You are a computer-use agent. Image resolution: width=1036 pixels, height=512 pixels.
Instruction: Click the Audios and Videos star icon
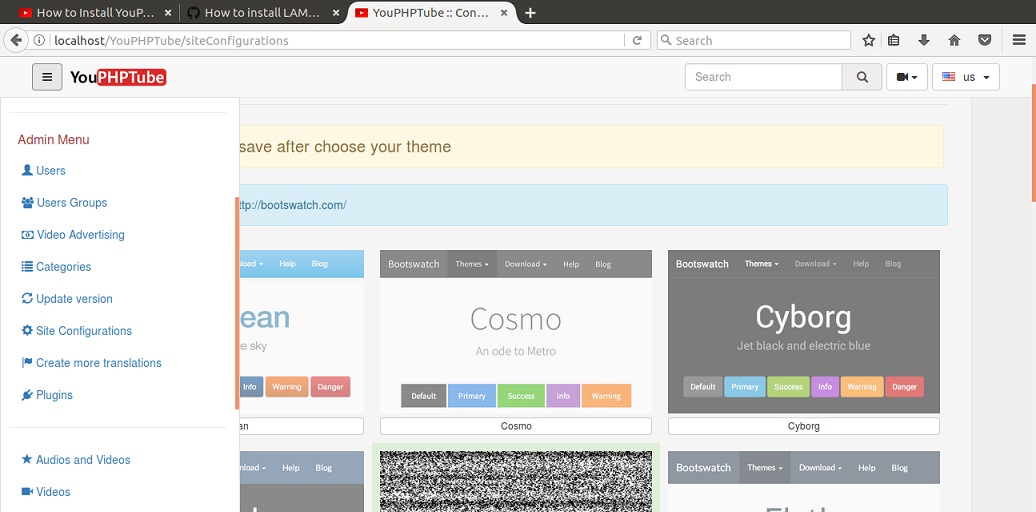pyautogui.click(x=27, y=459)
